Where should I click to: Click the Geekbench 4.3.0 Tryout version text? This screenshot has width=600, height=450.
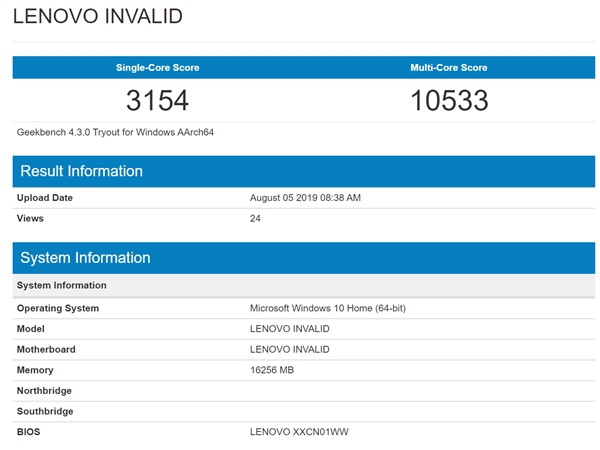tap(115, 132)
